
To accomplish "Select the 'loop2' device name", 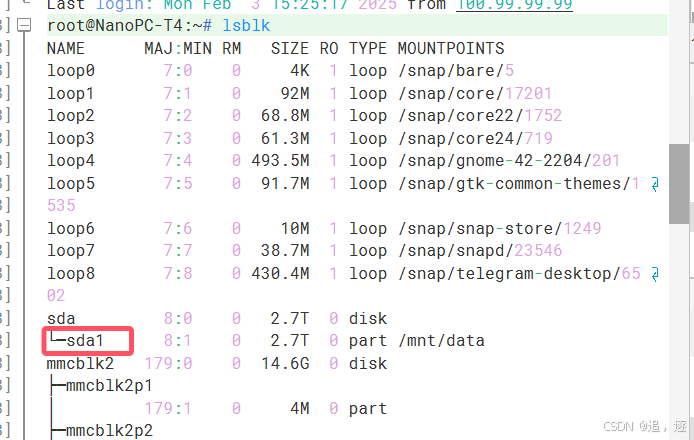I will tap(71, 116).
